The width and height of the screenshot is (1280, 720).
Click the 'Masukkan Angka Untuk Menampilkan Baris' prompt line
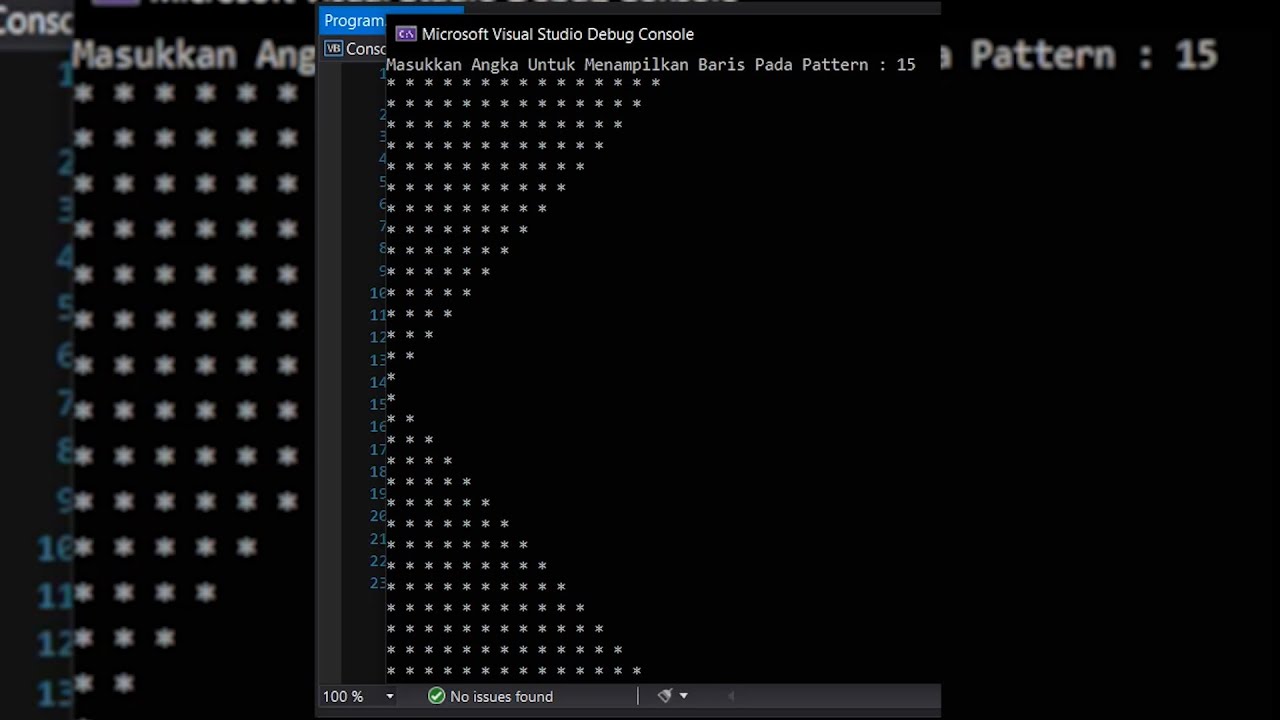pyautogui.click(x=651, y=64)
